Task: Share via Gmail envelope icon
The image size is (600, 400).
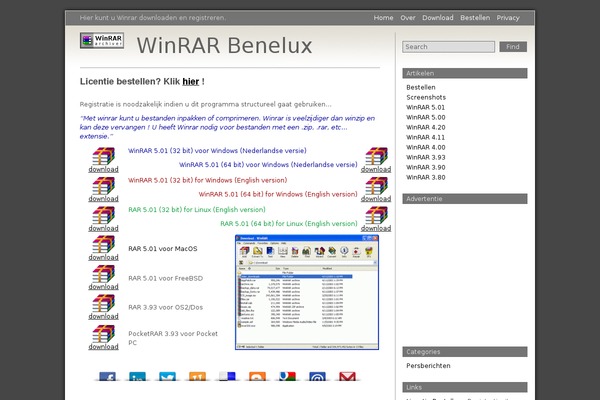Action: click(347, 376)
